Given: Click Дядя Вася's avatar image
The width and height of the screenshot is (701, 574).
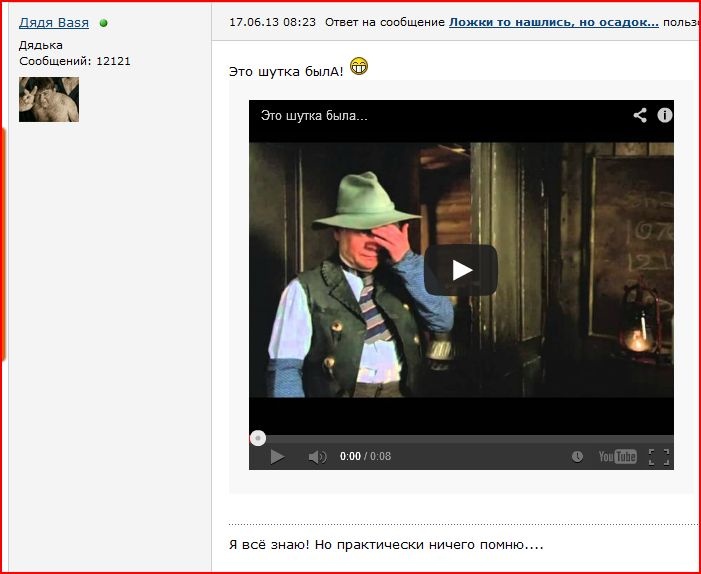Looking at the screenshot, I should pos(49,99).
